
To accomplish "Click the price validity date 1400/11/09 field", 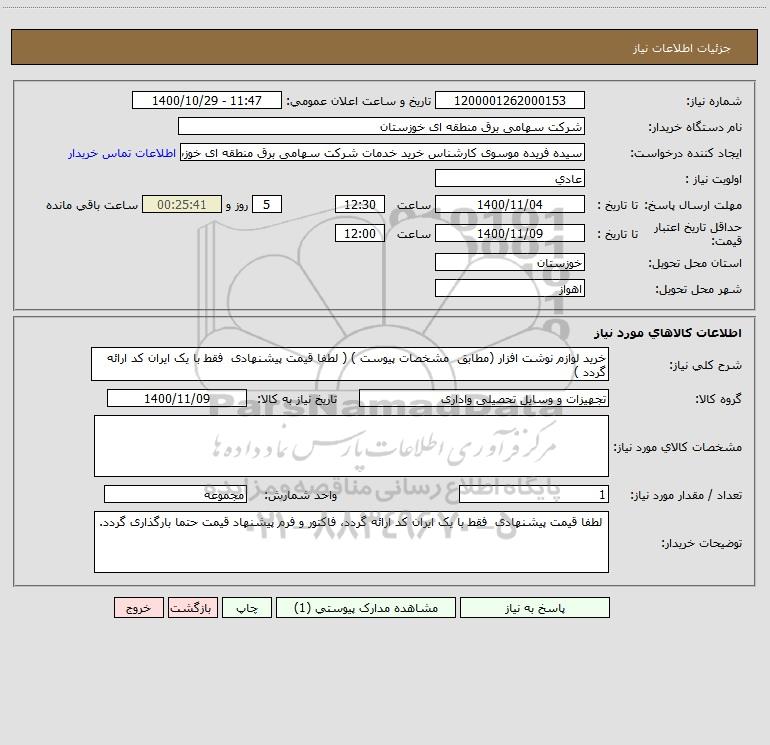I will tap(510, 233).
